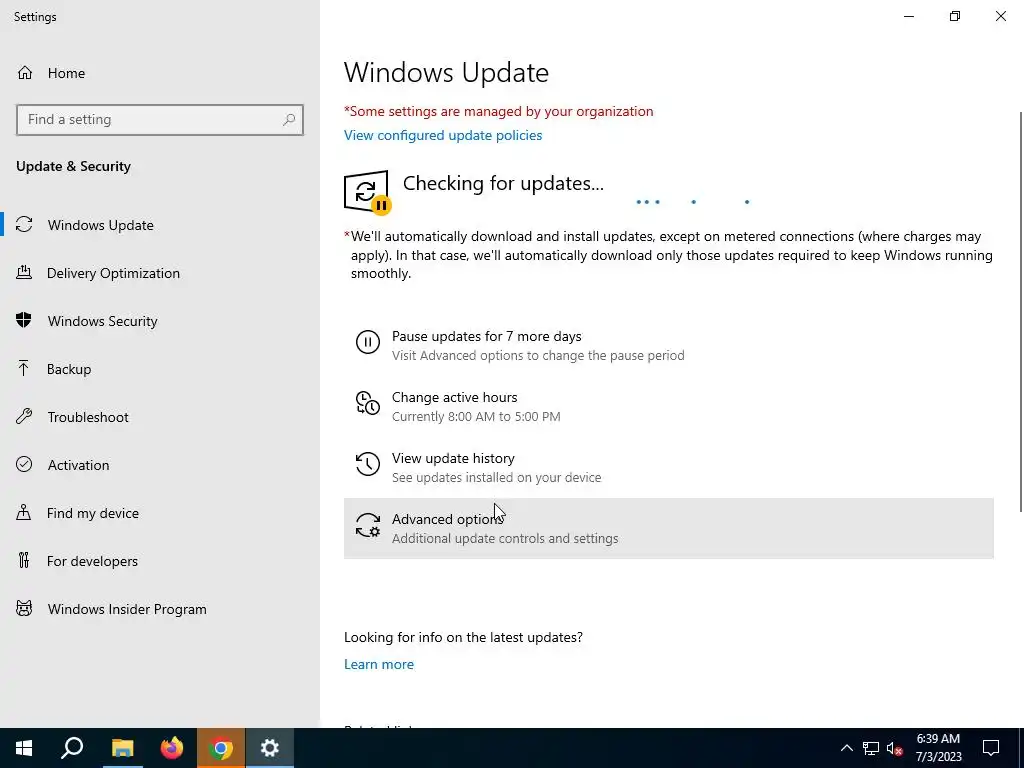Open Advanced options for updates
This screenshot has height=768, width=1024.
669,528
